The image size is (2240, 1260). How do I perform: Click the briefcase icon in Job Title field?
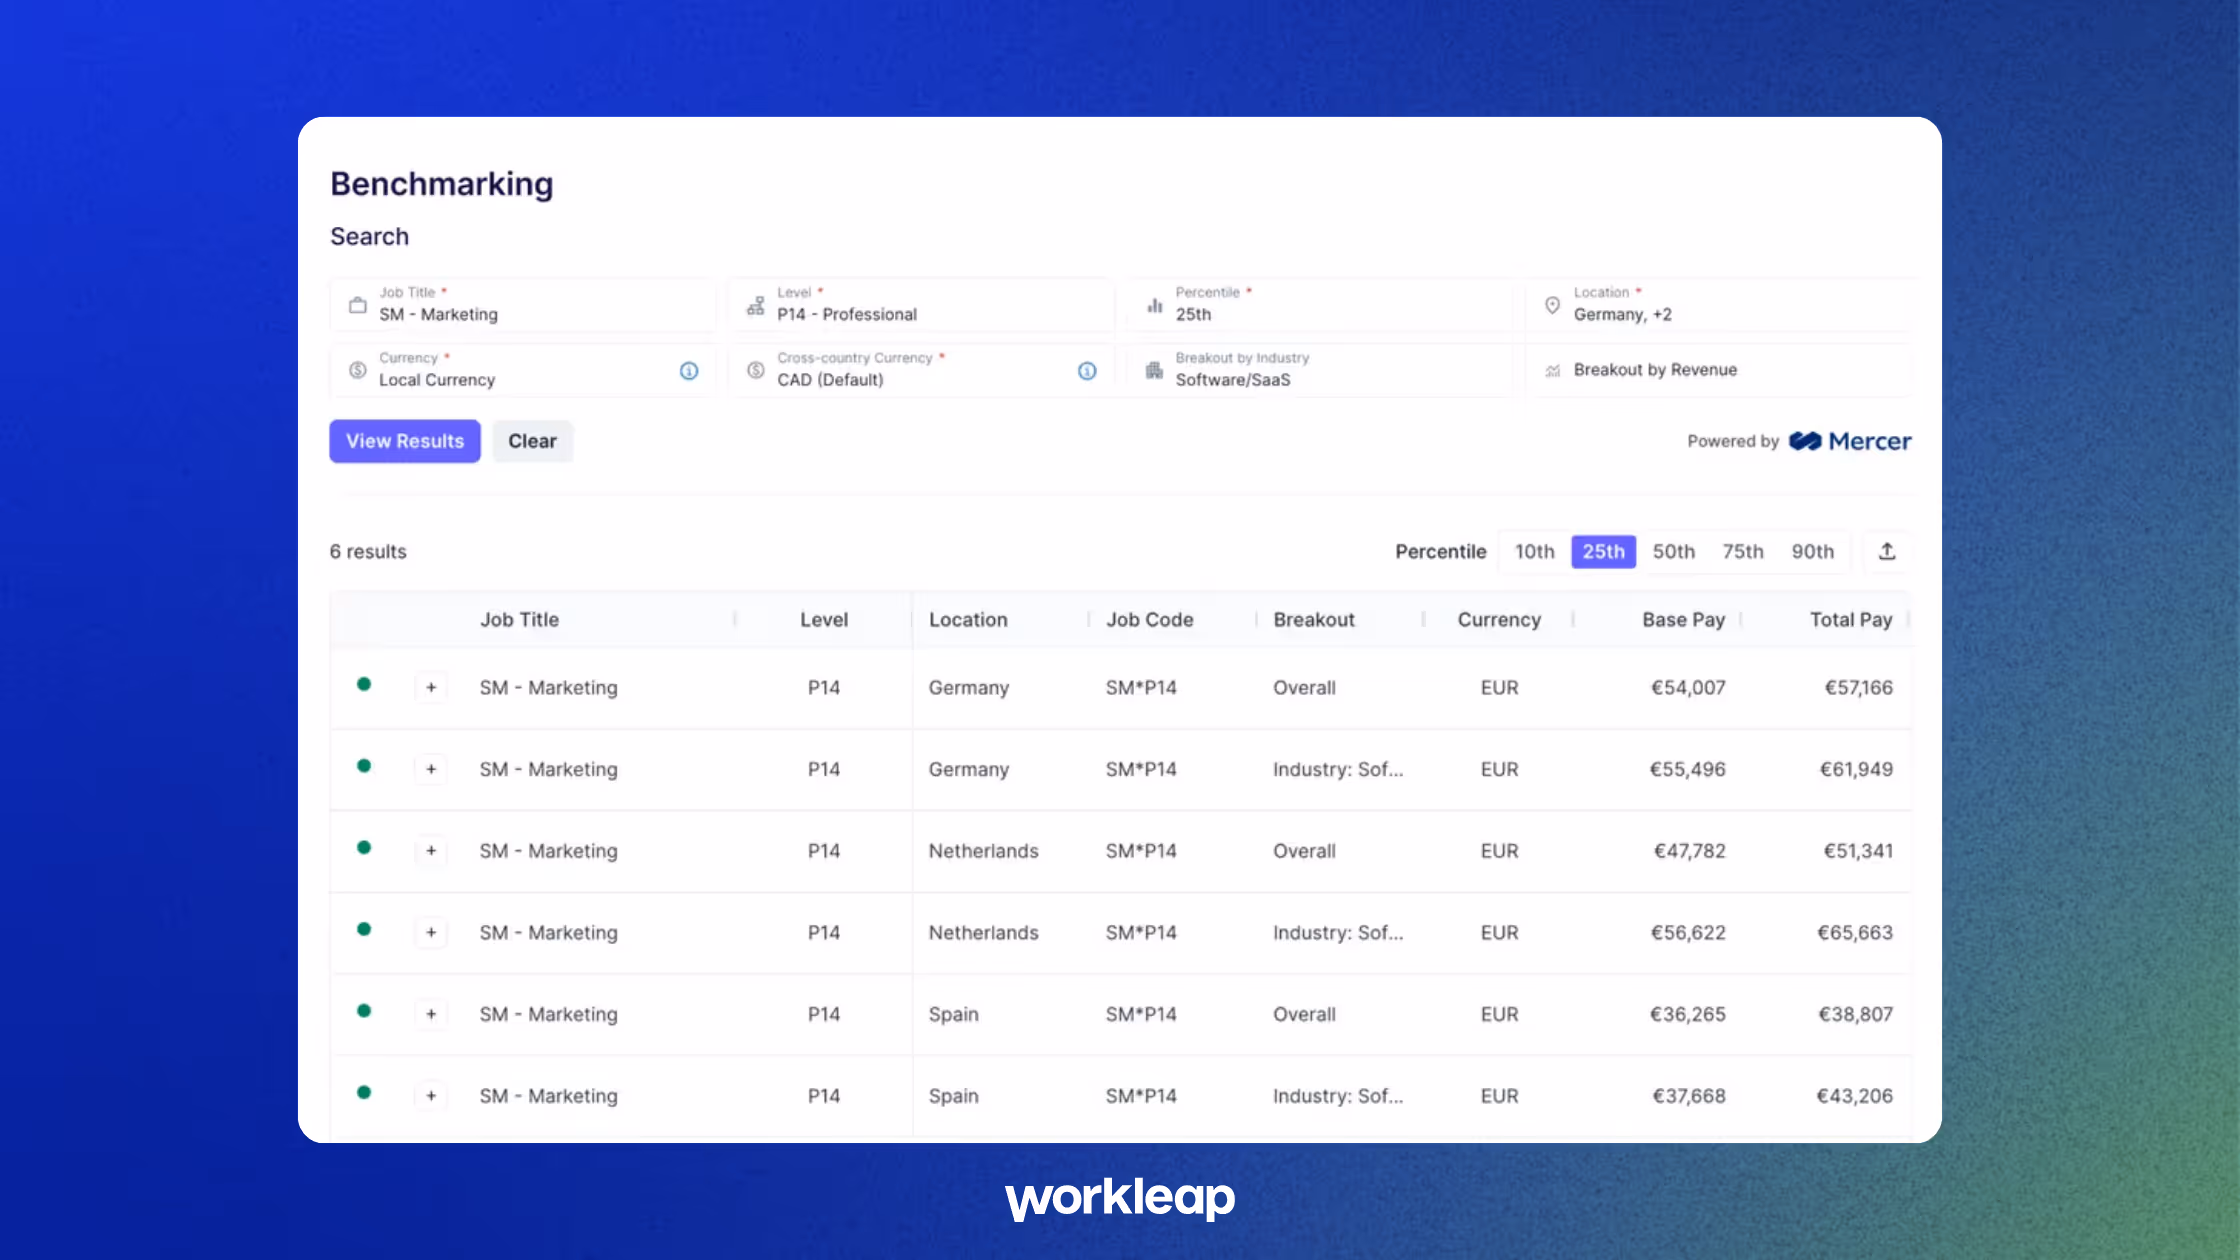pyautogui.click(x=357, y=305)
